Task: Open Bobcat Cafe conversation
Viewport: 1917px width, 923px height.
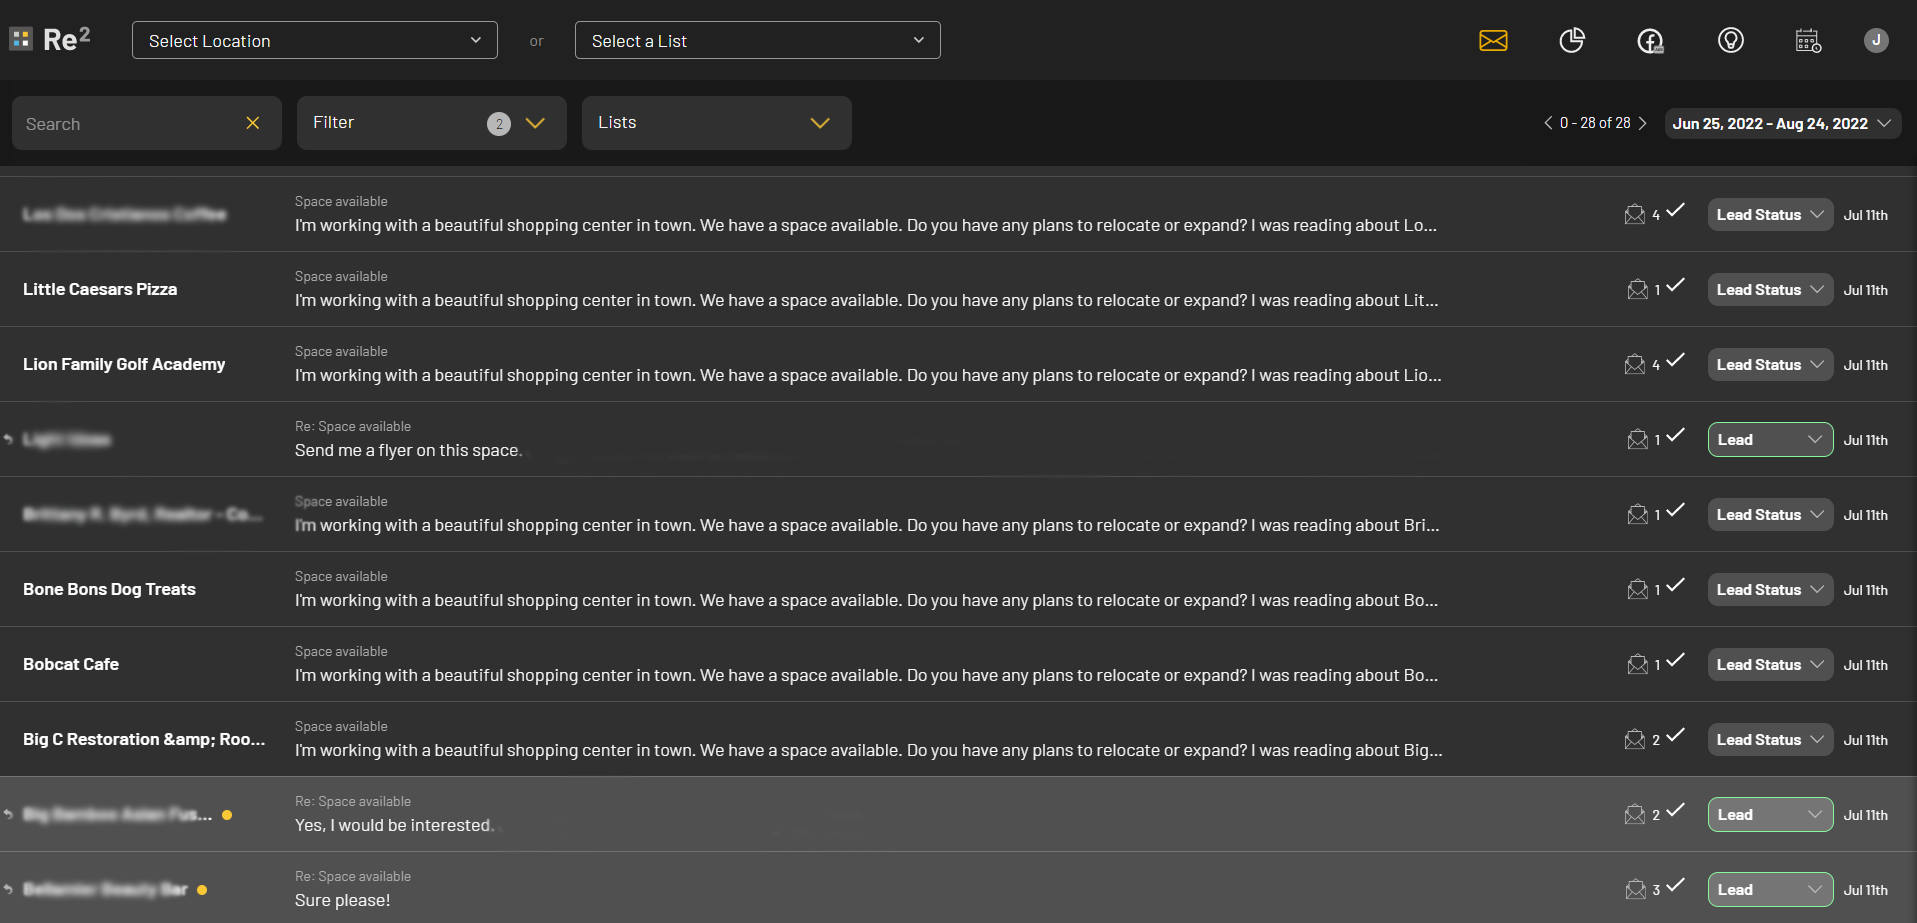Action: [71, 664]
